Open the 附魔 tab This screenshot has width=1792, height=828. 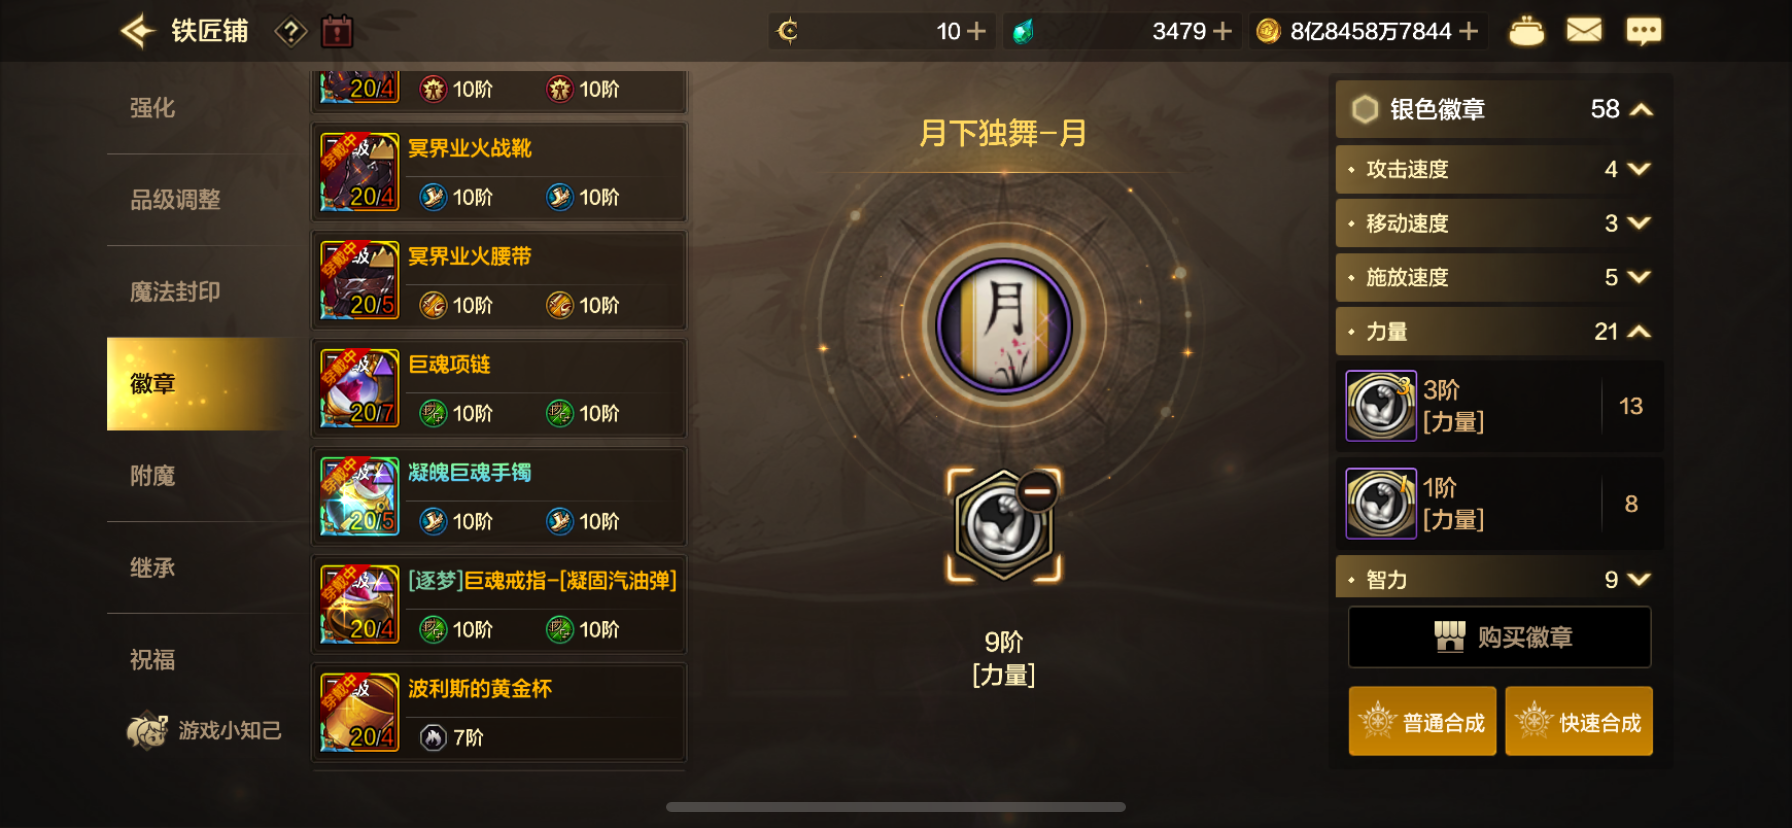coord(153,476)
